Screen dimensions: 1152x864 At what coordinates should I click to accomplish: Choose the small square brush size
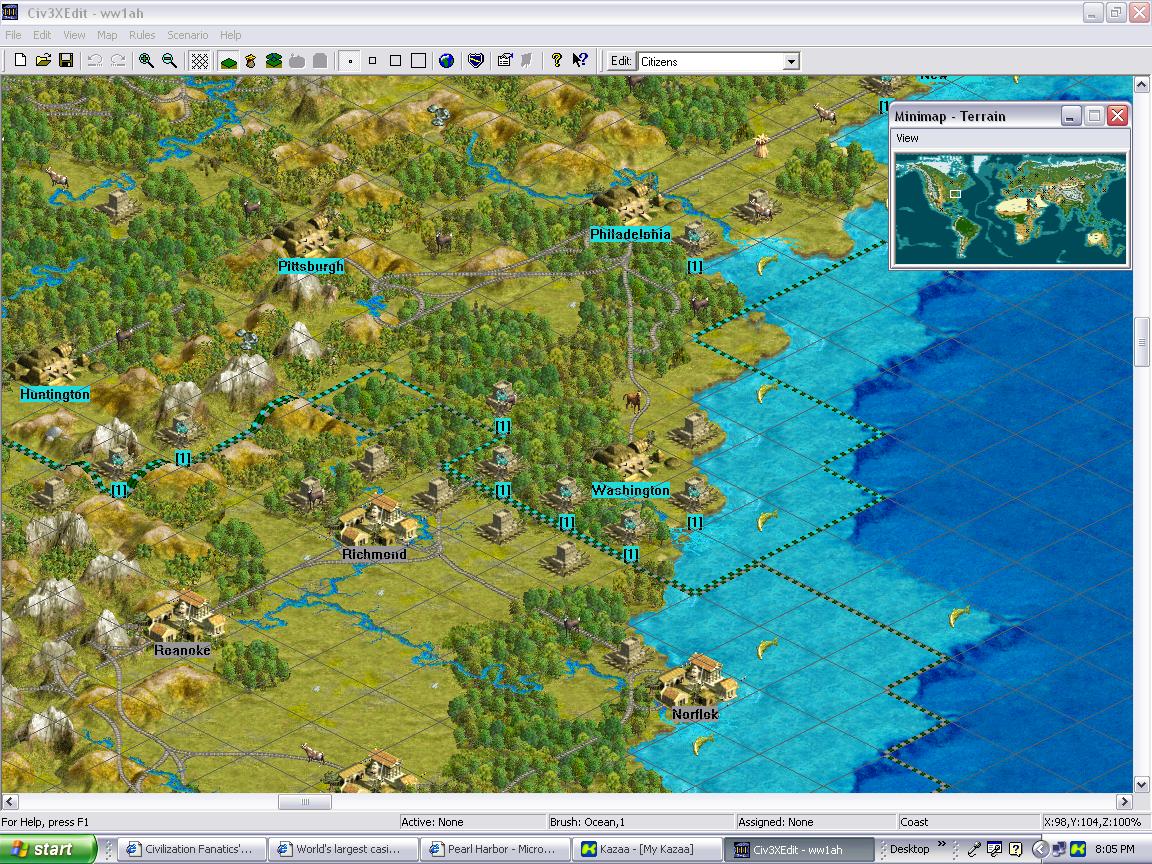pyautogui.click(x=372, y=61)
